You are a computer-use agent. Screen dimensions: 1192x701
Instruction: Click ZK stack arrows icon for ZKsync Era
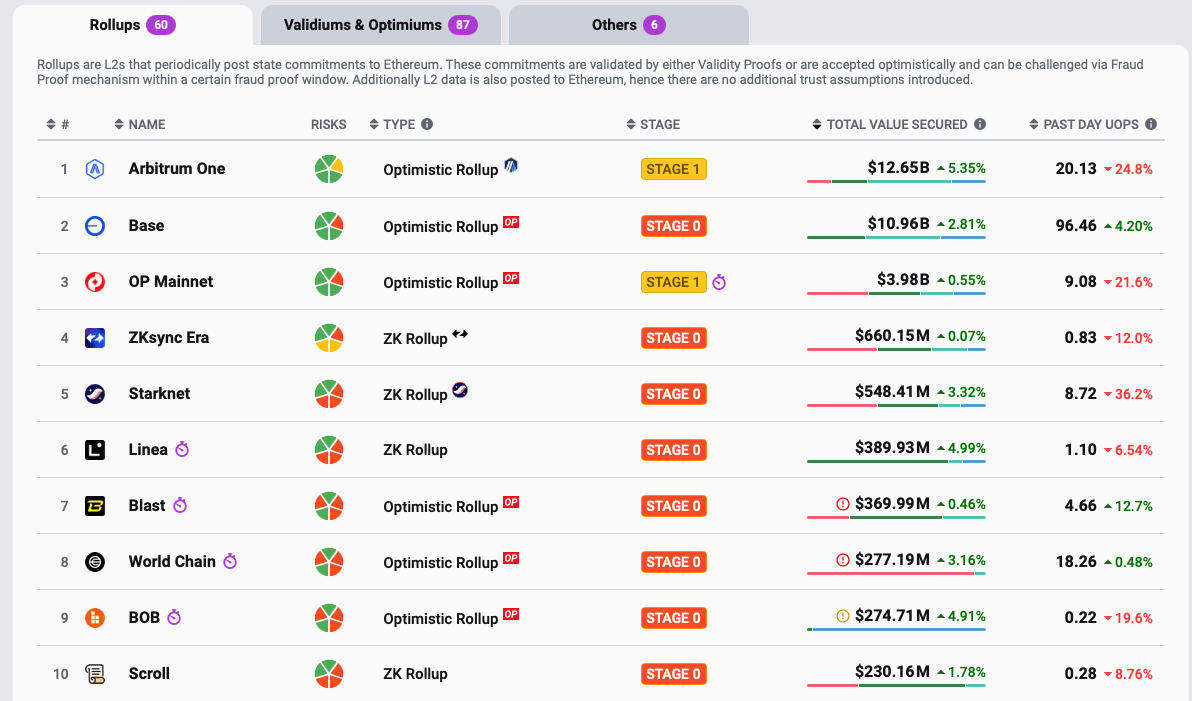460,333
